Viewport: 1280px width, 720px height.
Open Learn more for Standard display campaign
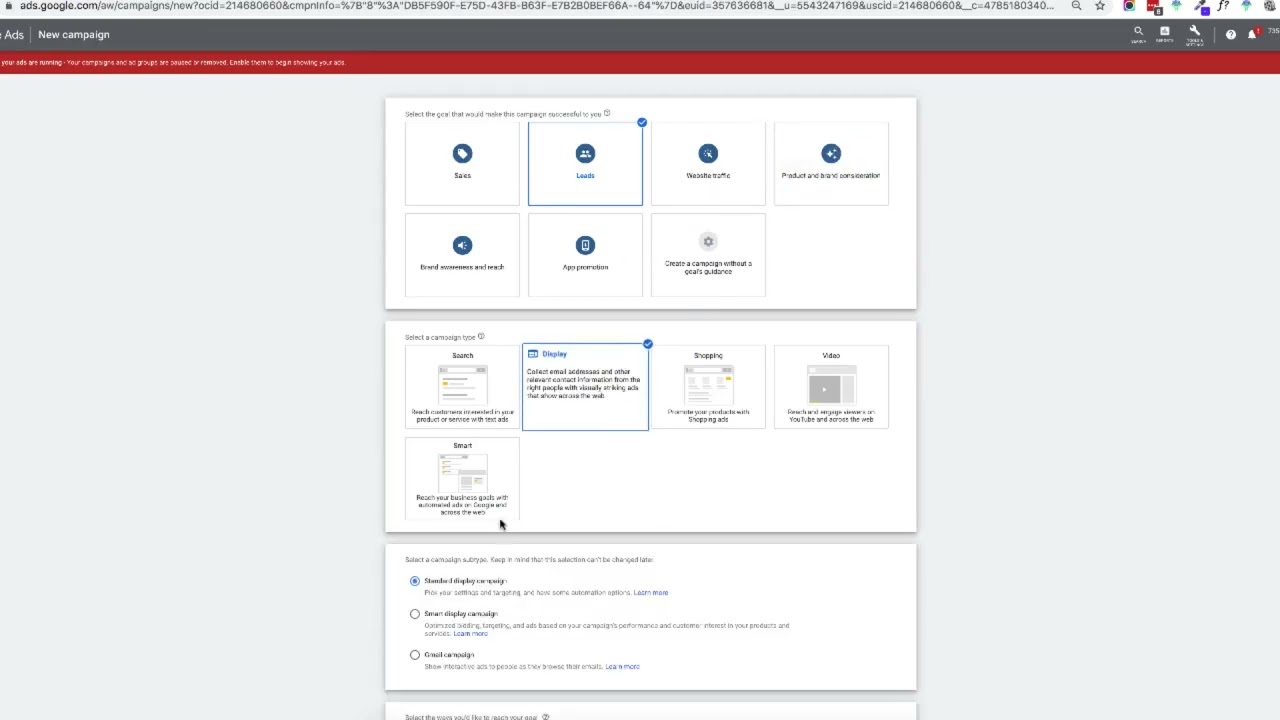click(651, 592)
